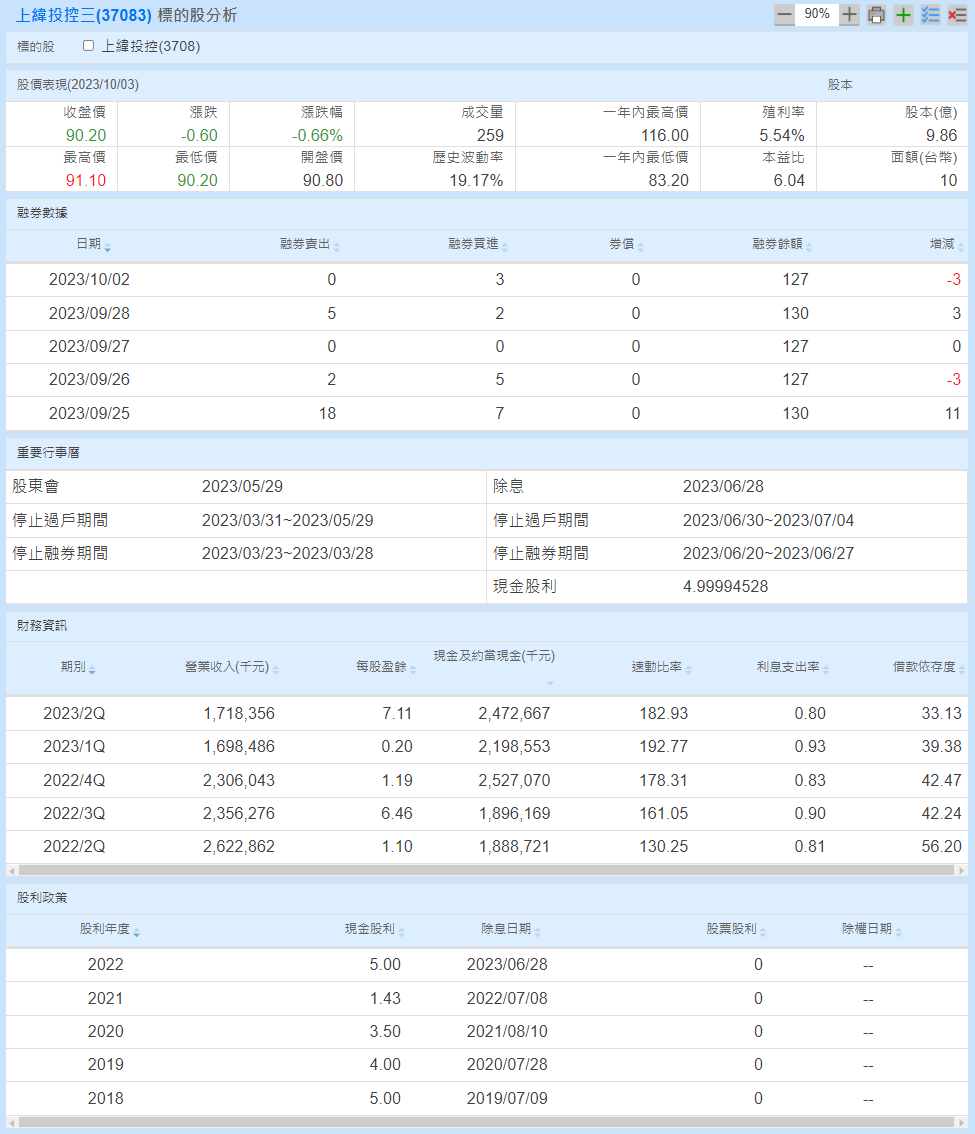Open the 上緯投控三(37083) title link
The image size is (975, 1134).
(x=84, y=16)
